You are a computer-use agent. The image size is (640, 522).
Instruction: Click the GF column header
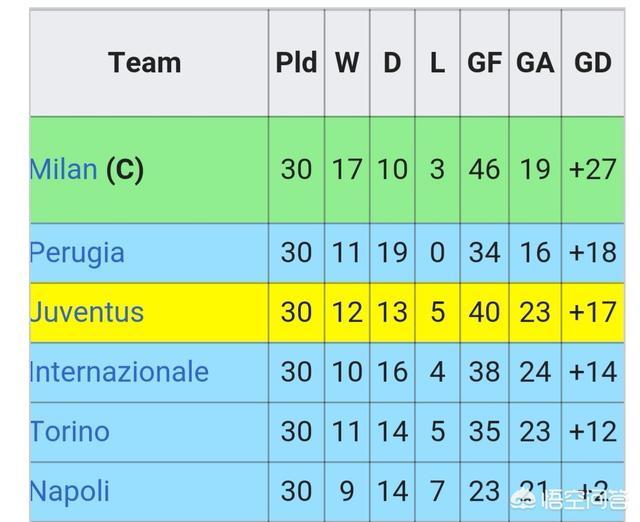[x=484, y=63]
